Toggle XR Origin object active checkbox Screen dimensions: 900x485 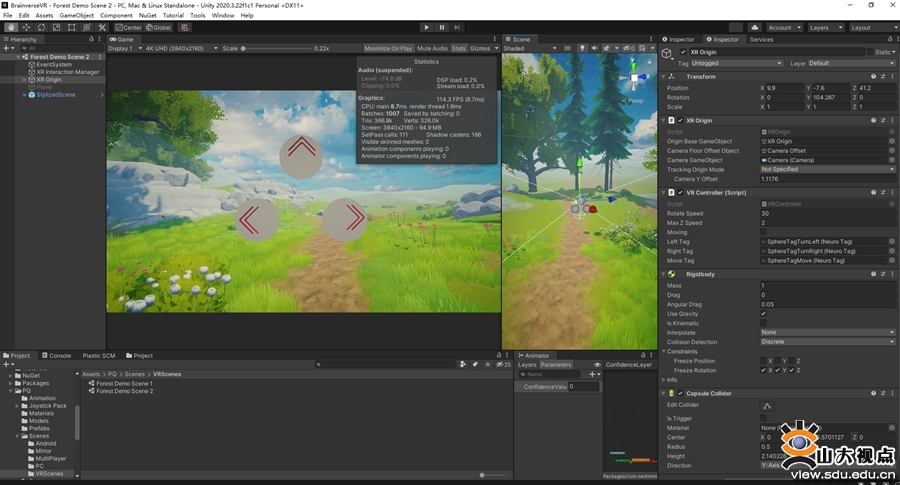[683, 52]
